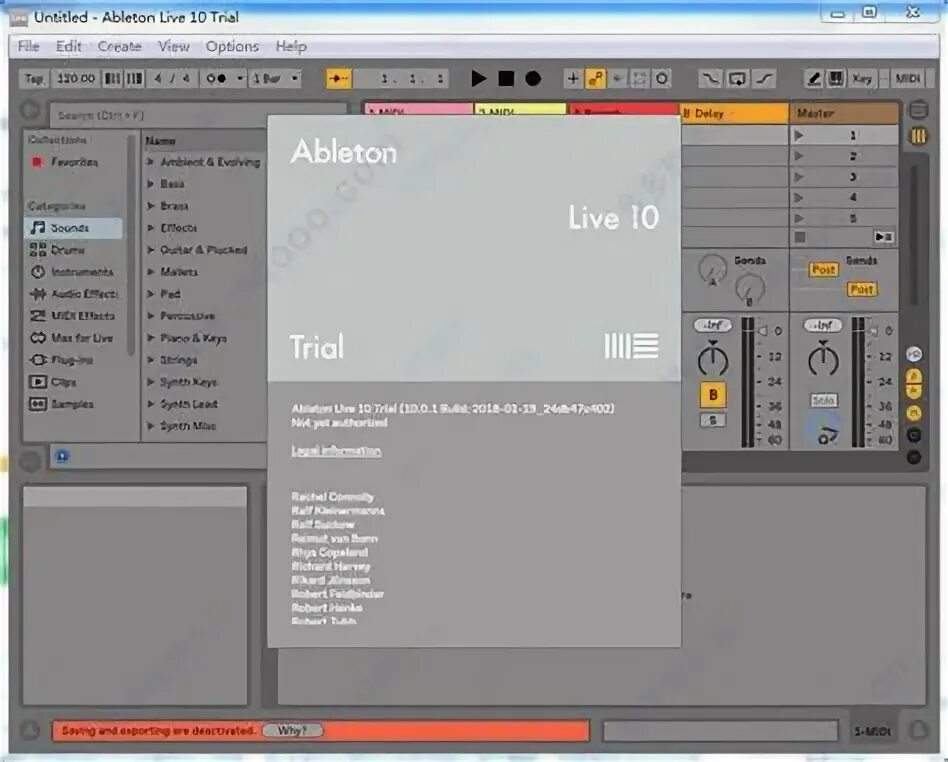Toggle the Draw Mode pencil icon
The height and width of the screenshot is (762, 948).
pyautogui.click(x=814, y=79)
